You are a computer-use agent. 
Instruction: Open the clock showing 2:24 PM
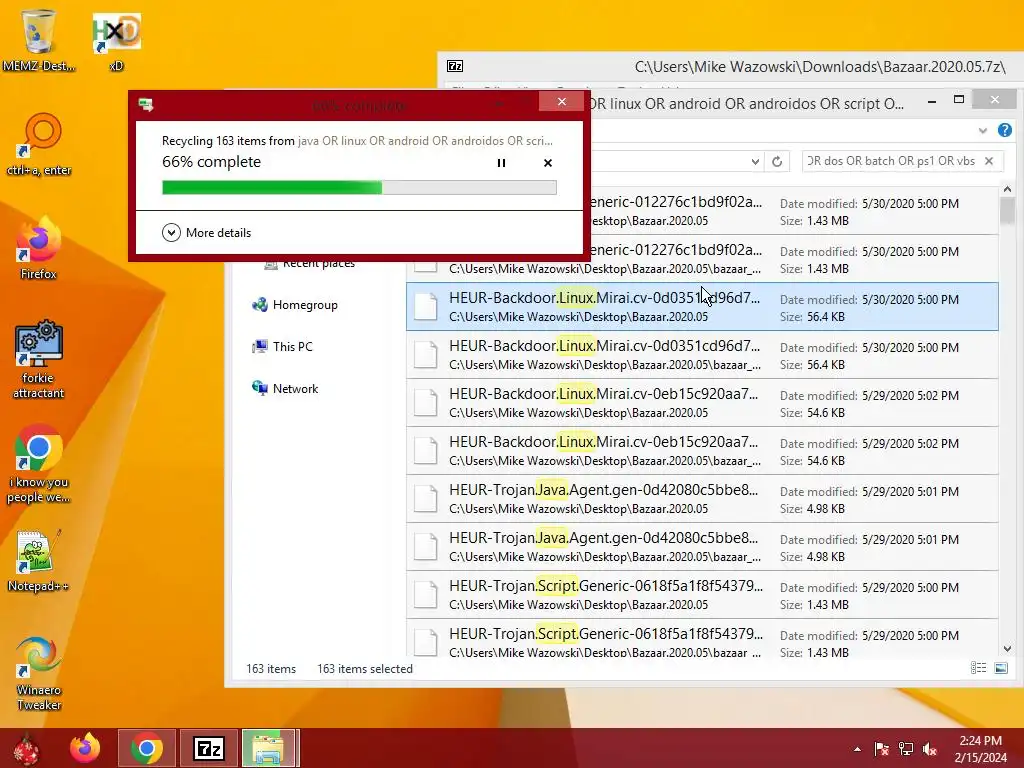click(980, 749)
